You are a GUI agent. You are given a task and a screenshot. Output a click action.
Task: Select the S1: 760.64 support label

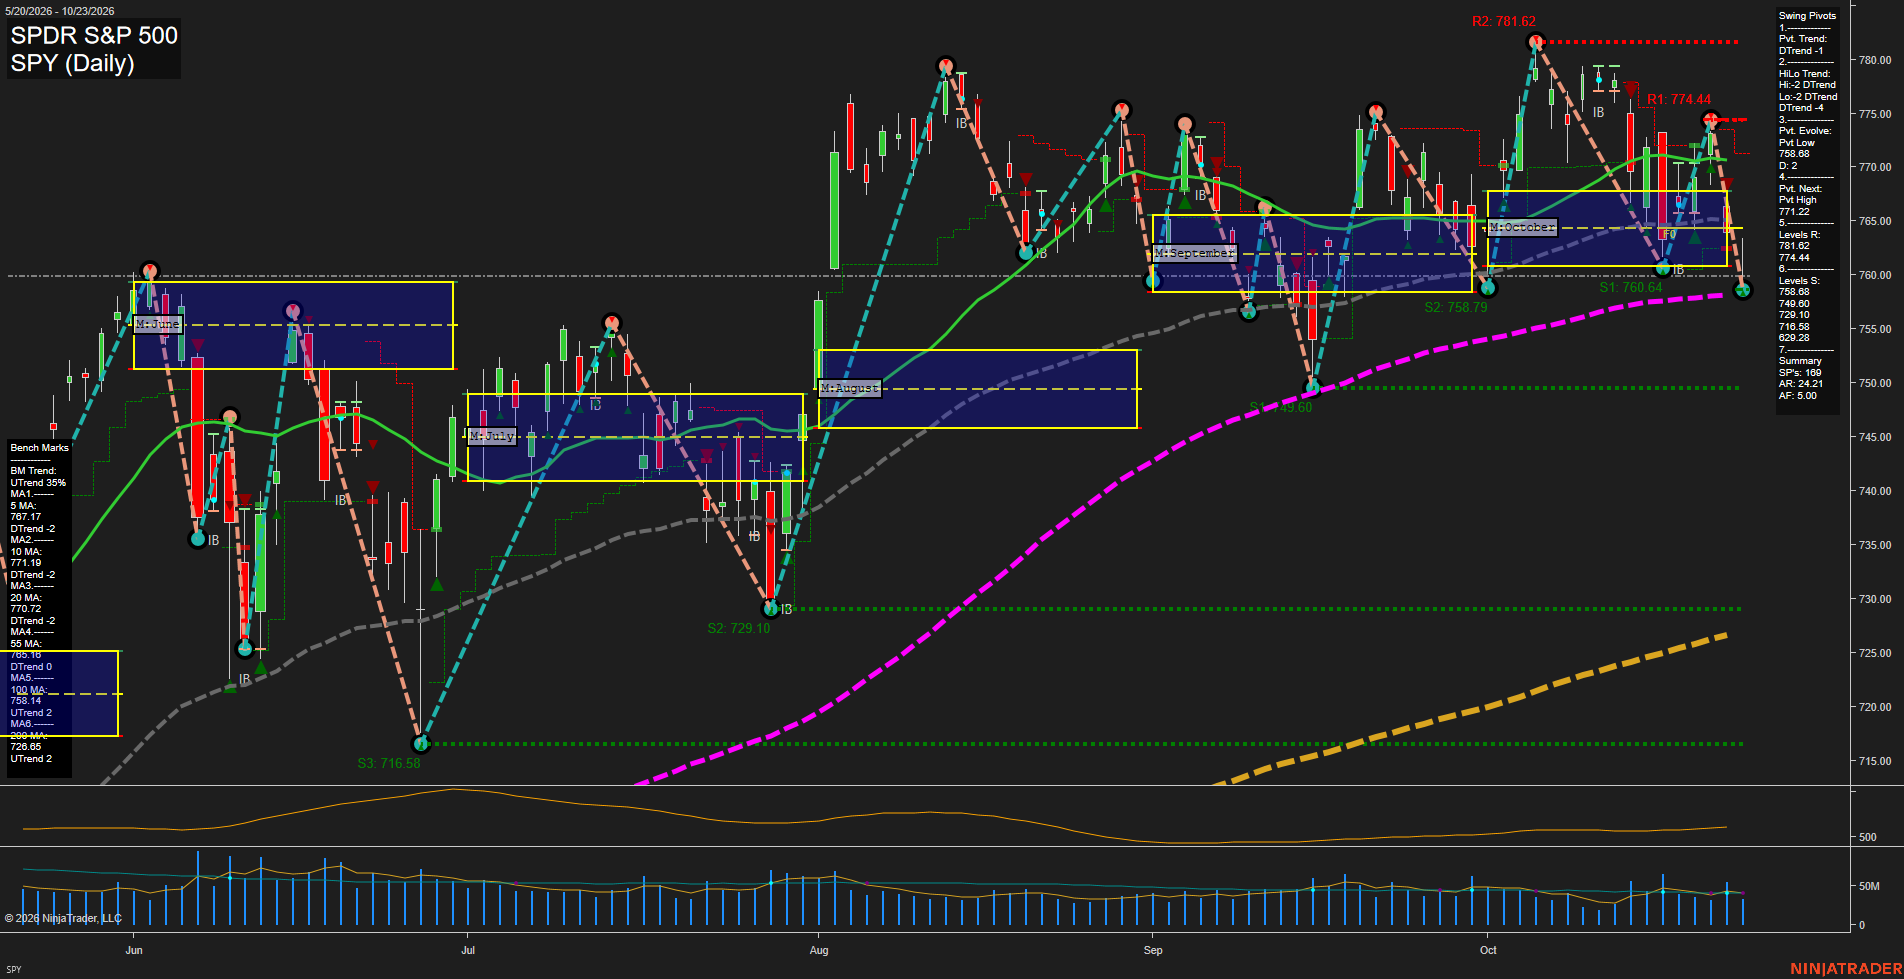(x=1631, y=287)
